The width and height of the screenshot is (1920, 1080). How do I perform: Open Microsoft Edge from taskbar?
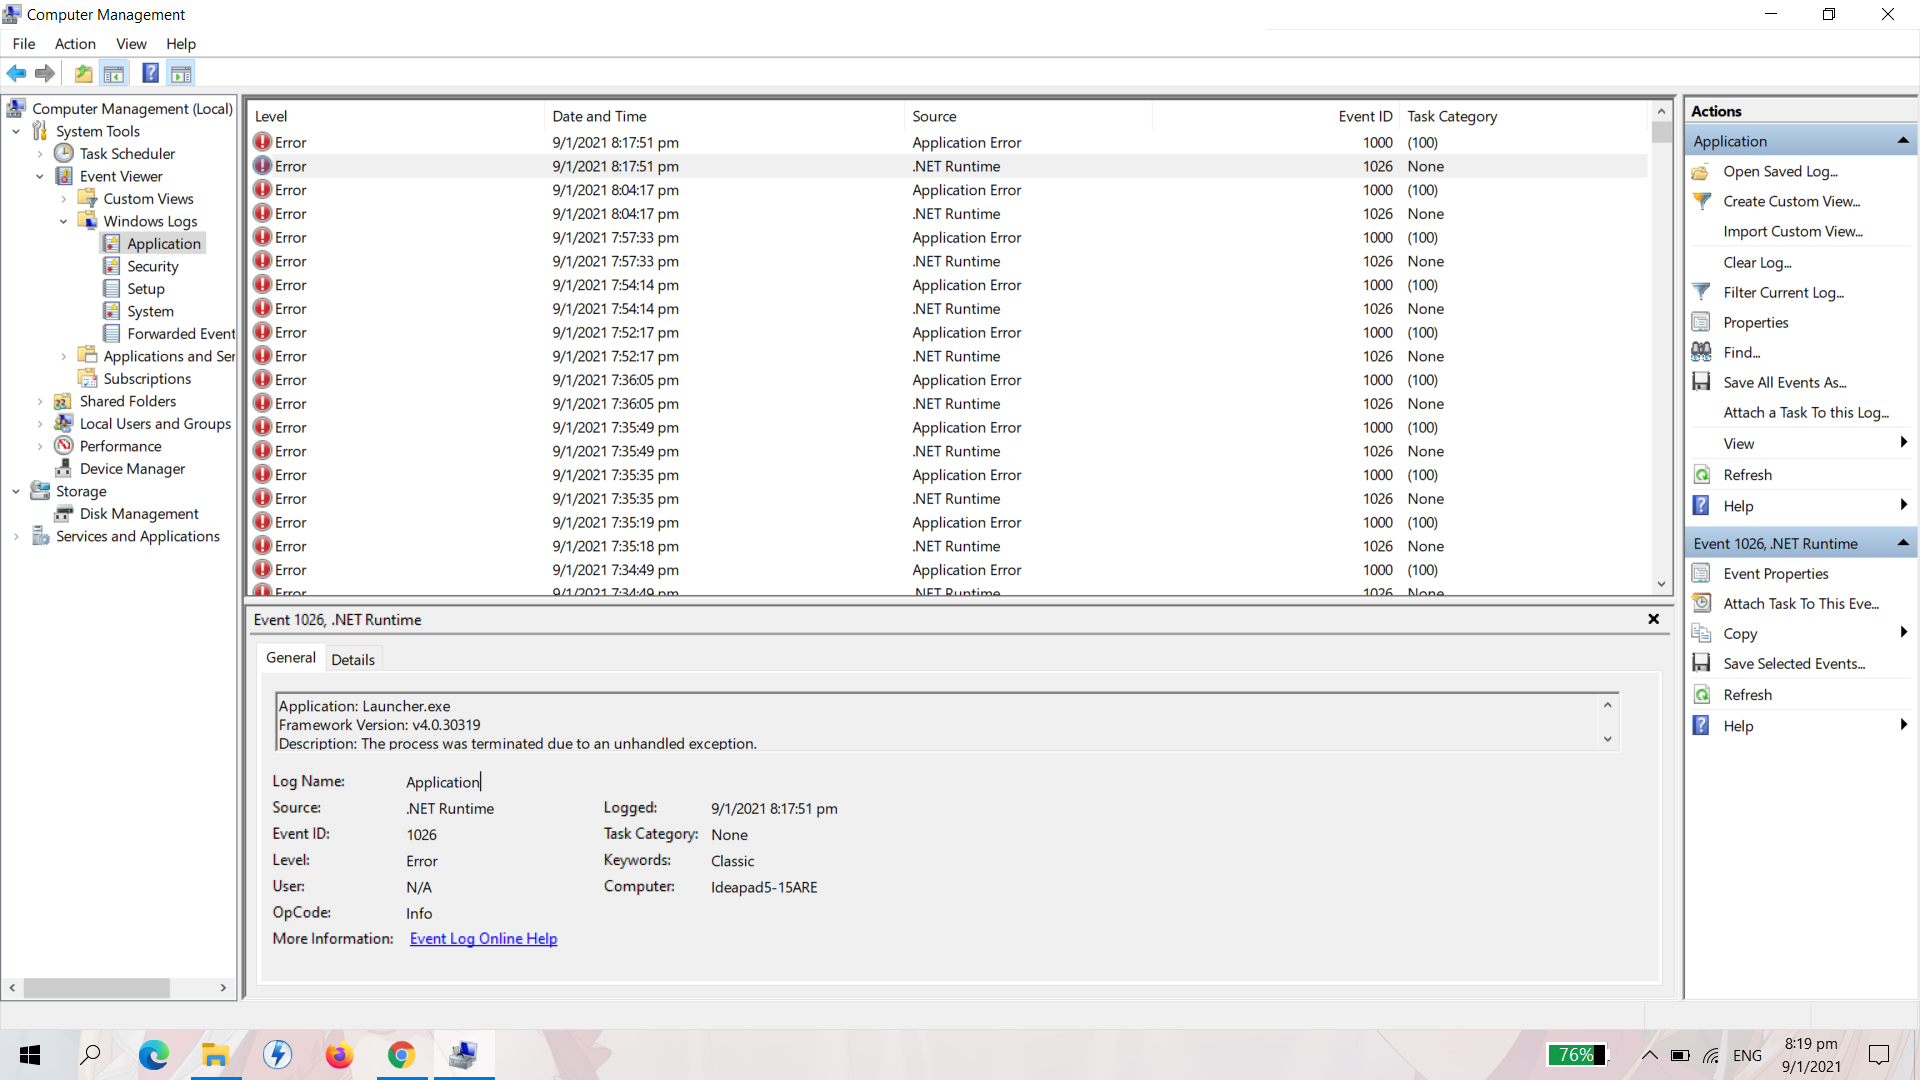pyautogui.click(x=154, y=1055)
